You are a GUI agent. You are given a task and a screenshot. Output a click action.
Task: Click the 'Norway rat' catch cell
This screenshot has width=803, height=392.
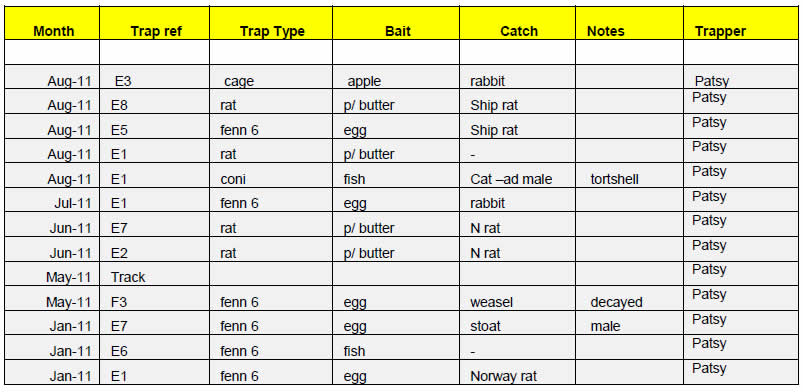pyautogui.click(x=518, y=373)
